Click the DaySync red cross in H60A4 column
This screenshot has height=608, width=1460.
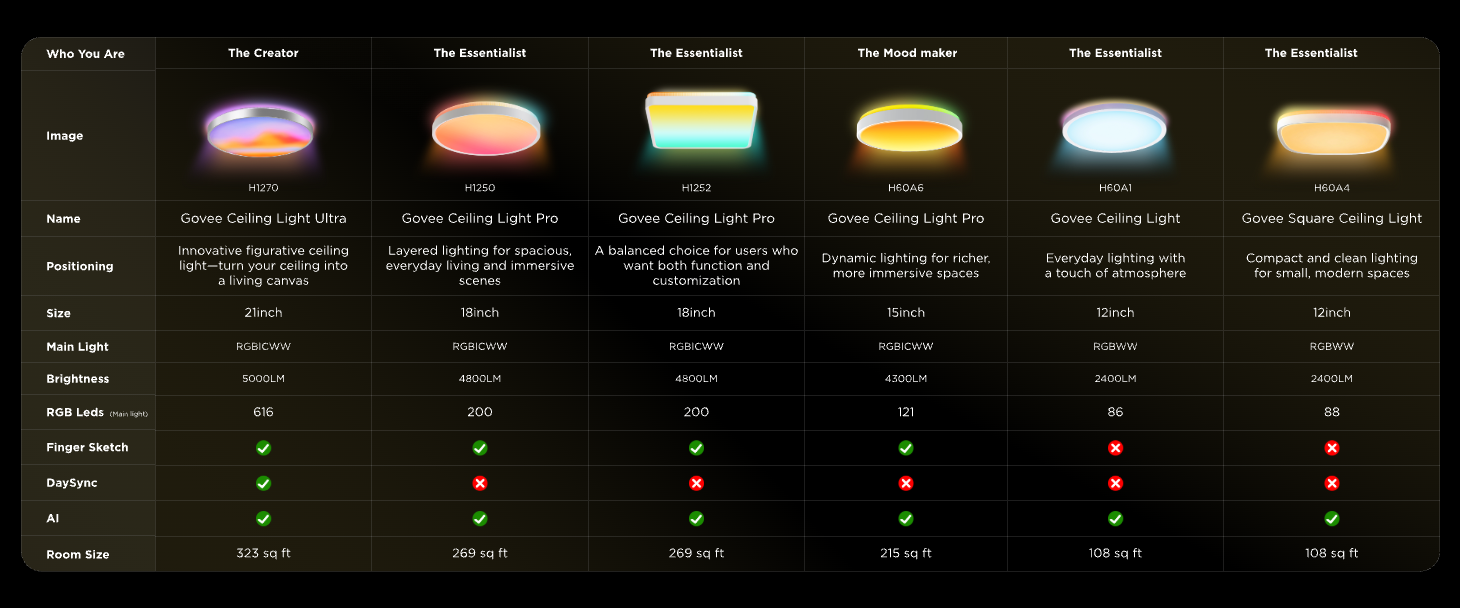tap(1332, 483)
